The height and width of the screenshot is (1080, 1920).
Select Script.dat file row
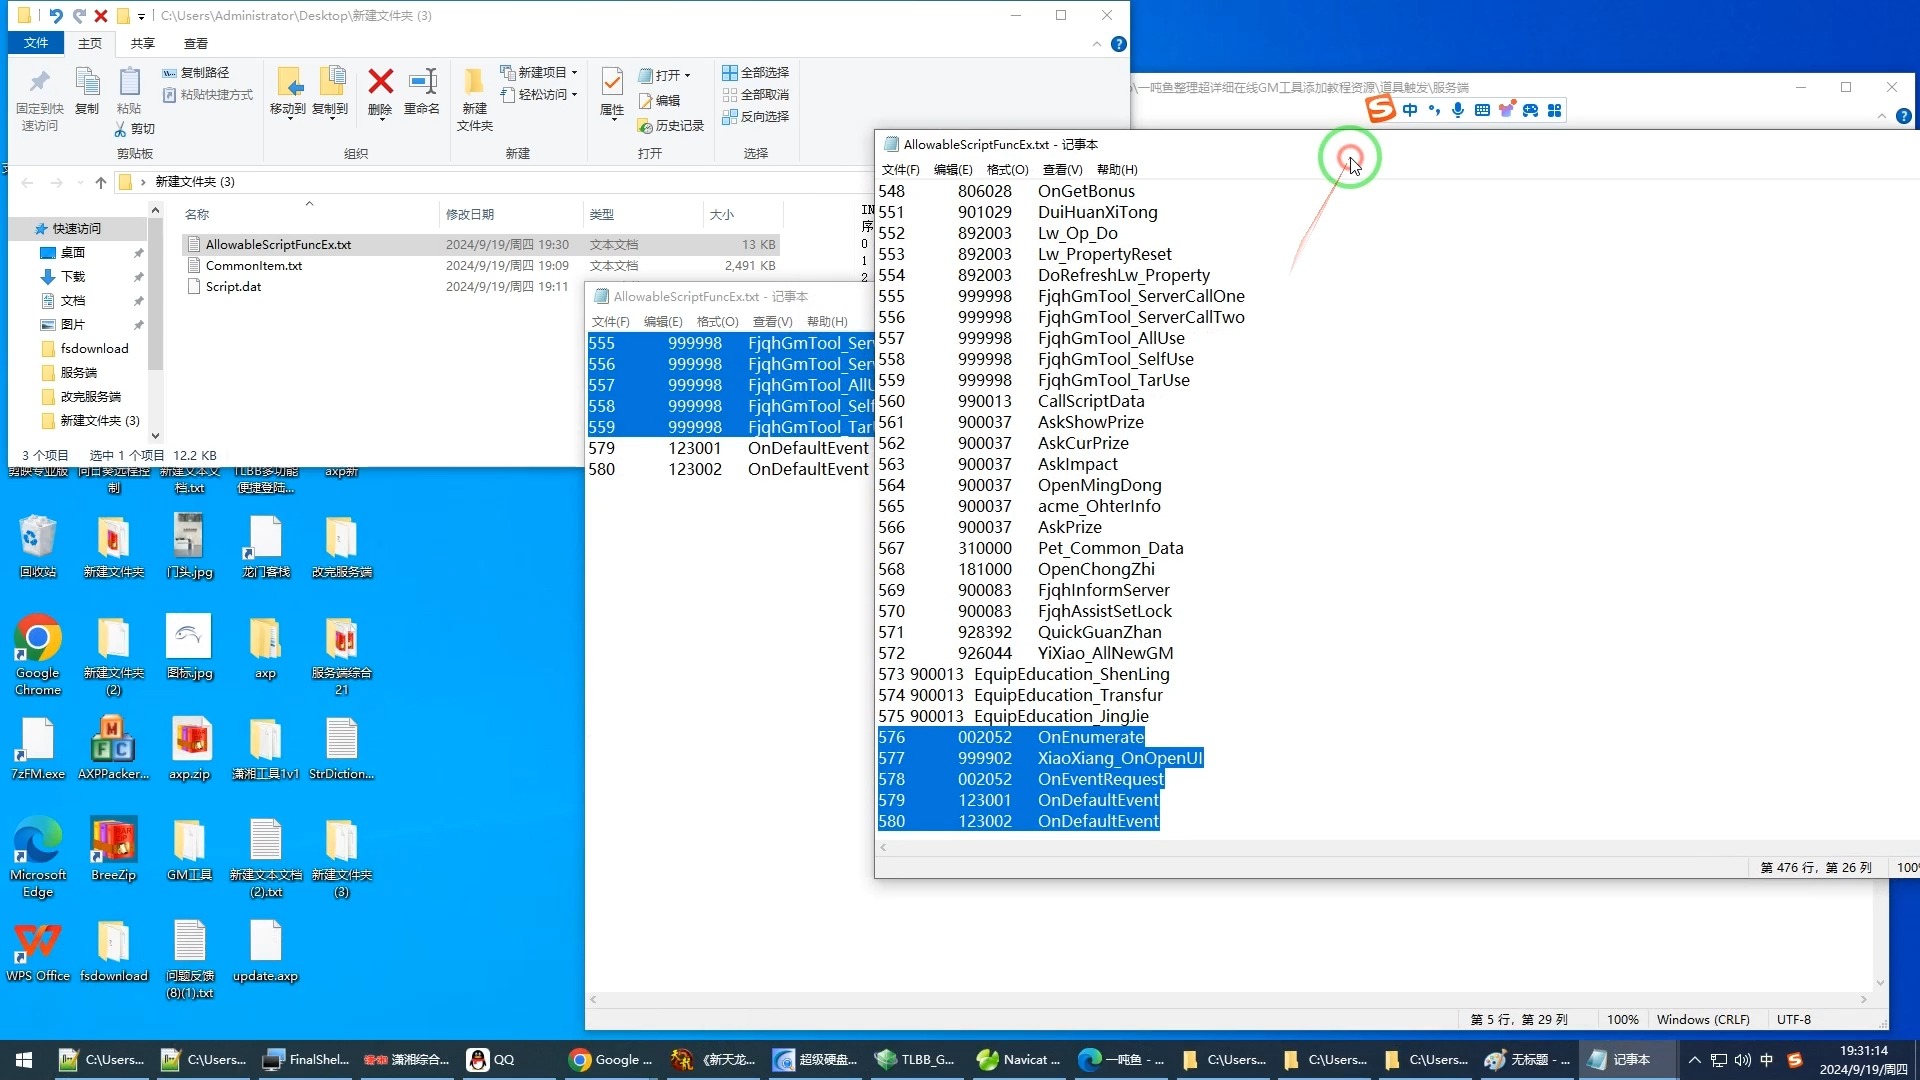(x=480, y=286)
